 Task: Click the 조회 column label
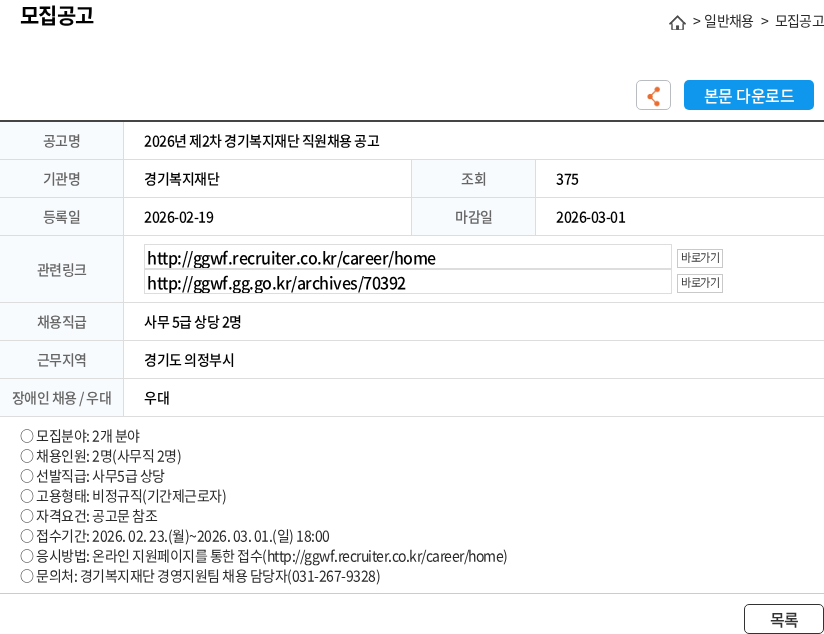[473, 179]
